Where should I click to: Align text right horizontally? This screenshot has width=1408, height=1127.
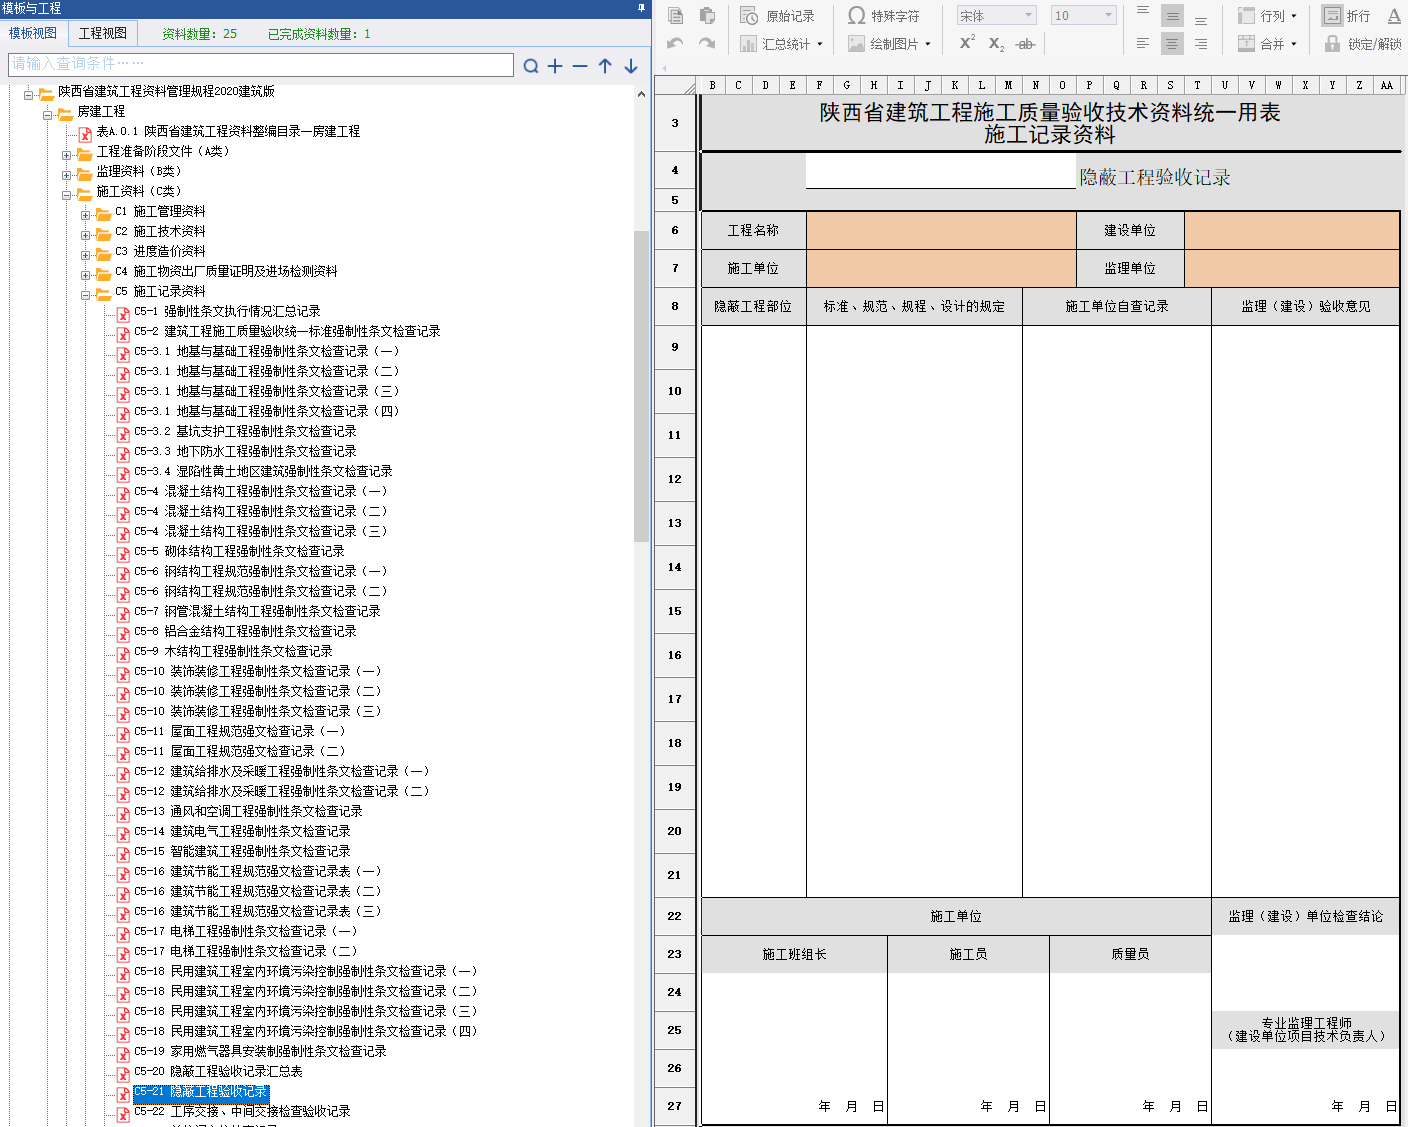click(x=1201, y=44)
